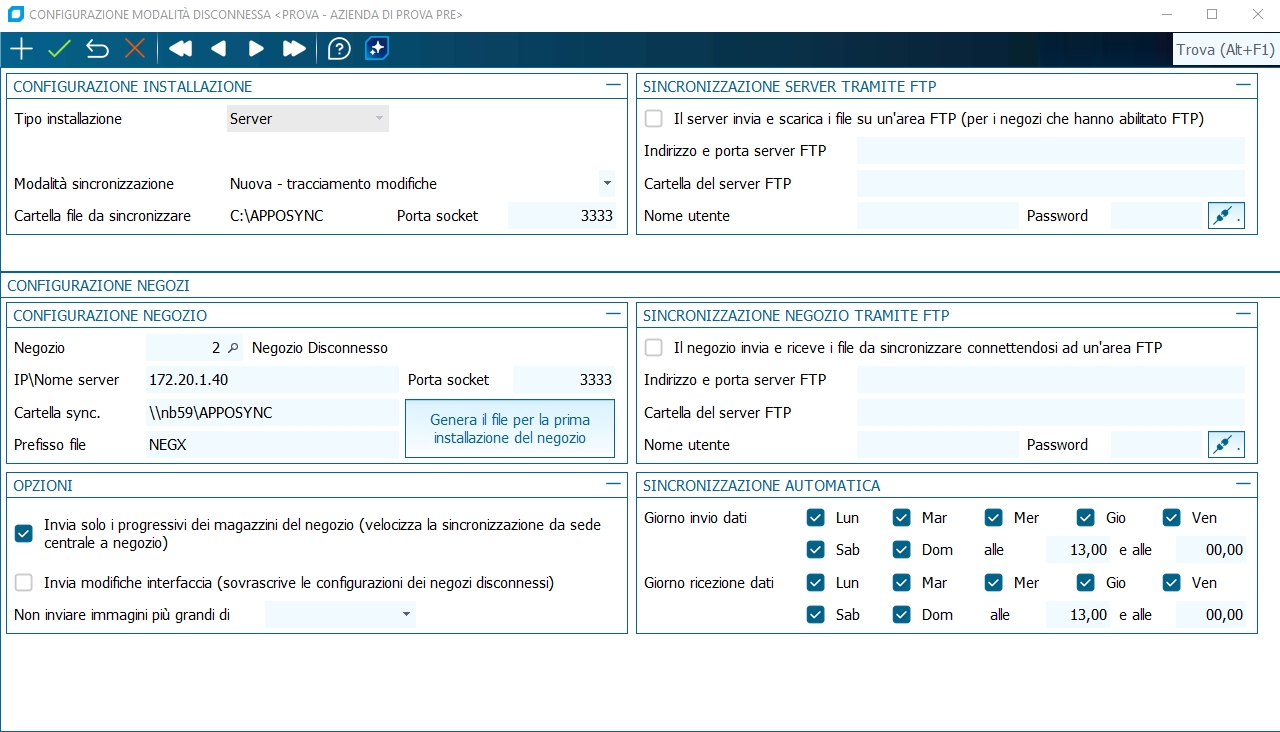The height and width of the screenshot is (732, 1280).
Task: Click the orange X cancel icon
Action: pos(135,49)
